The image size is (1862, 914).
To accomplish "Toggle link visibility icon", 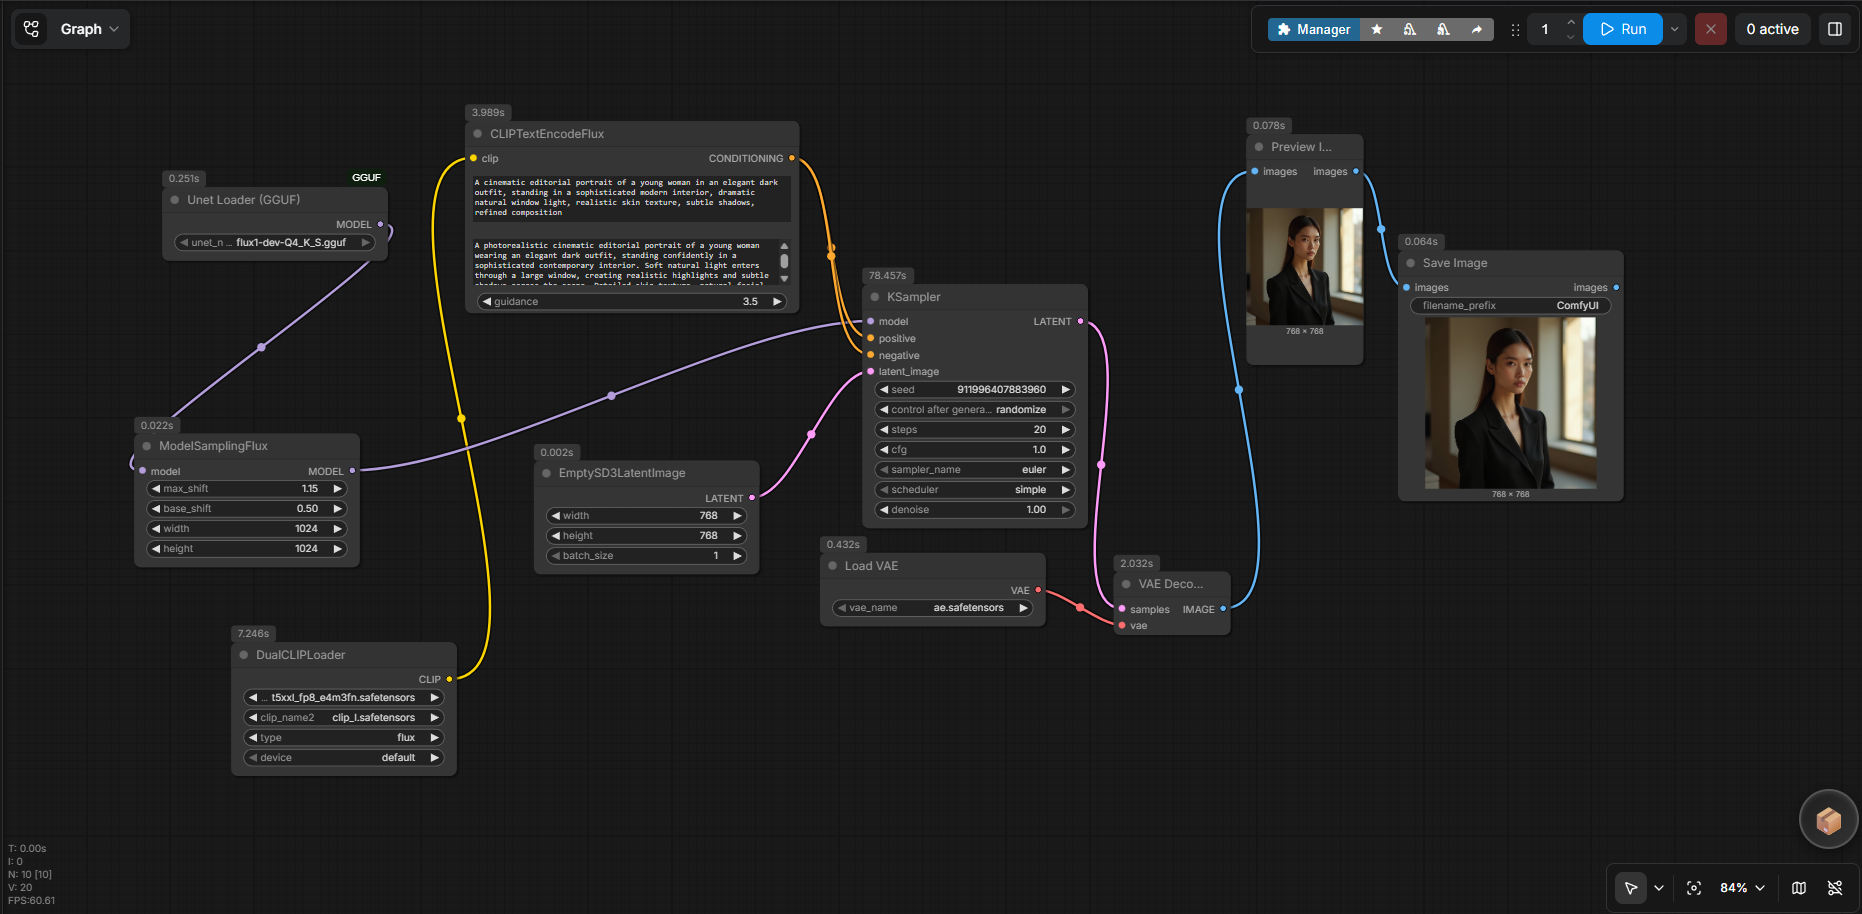I will (x=1835, y=888).
